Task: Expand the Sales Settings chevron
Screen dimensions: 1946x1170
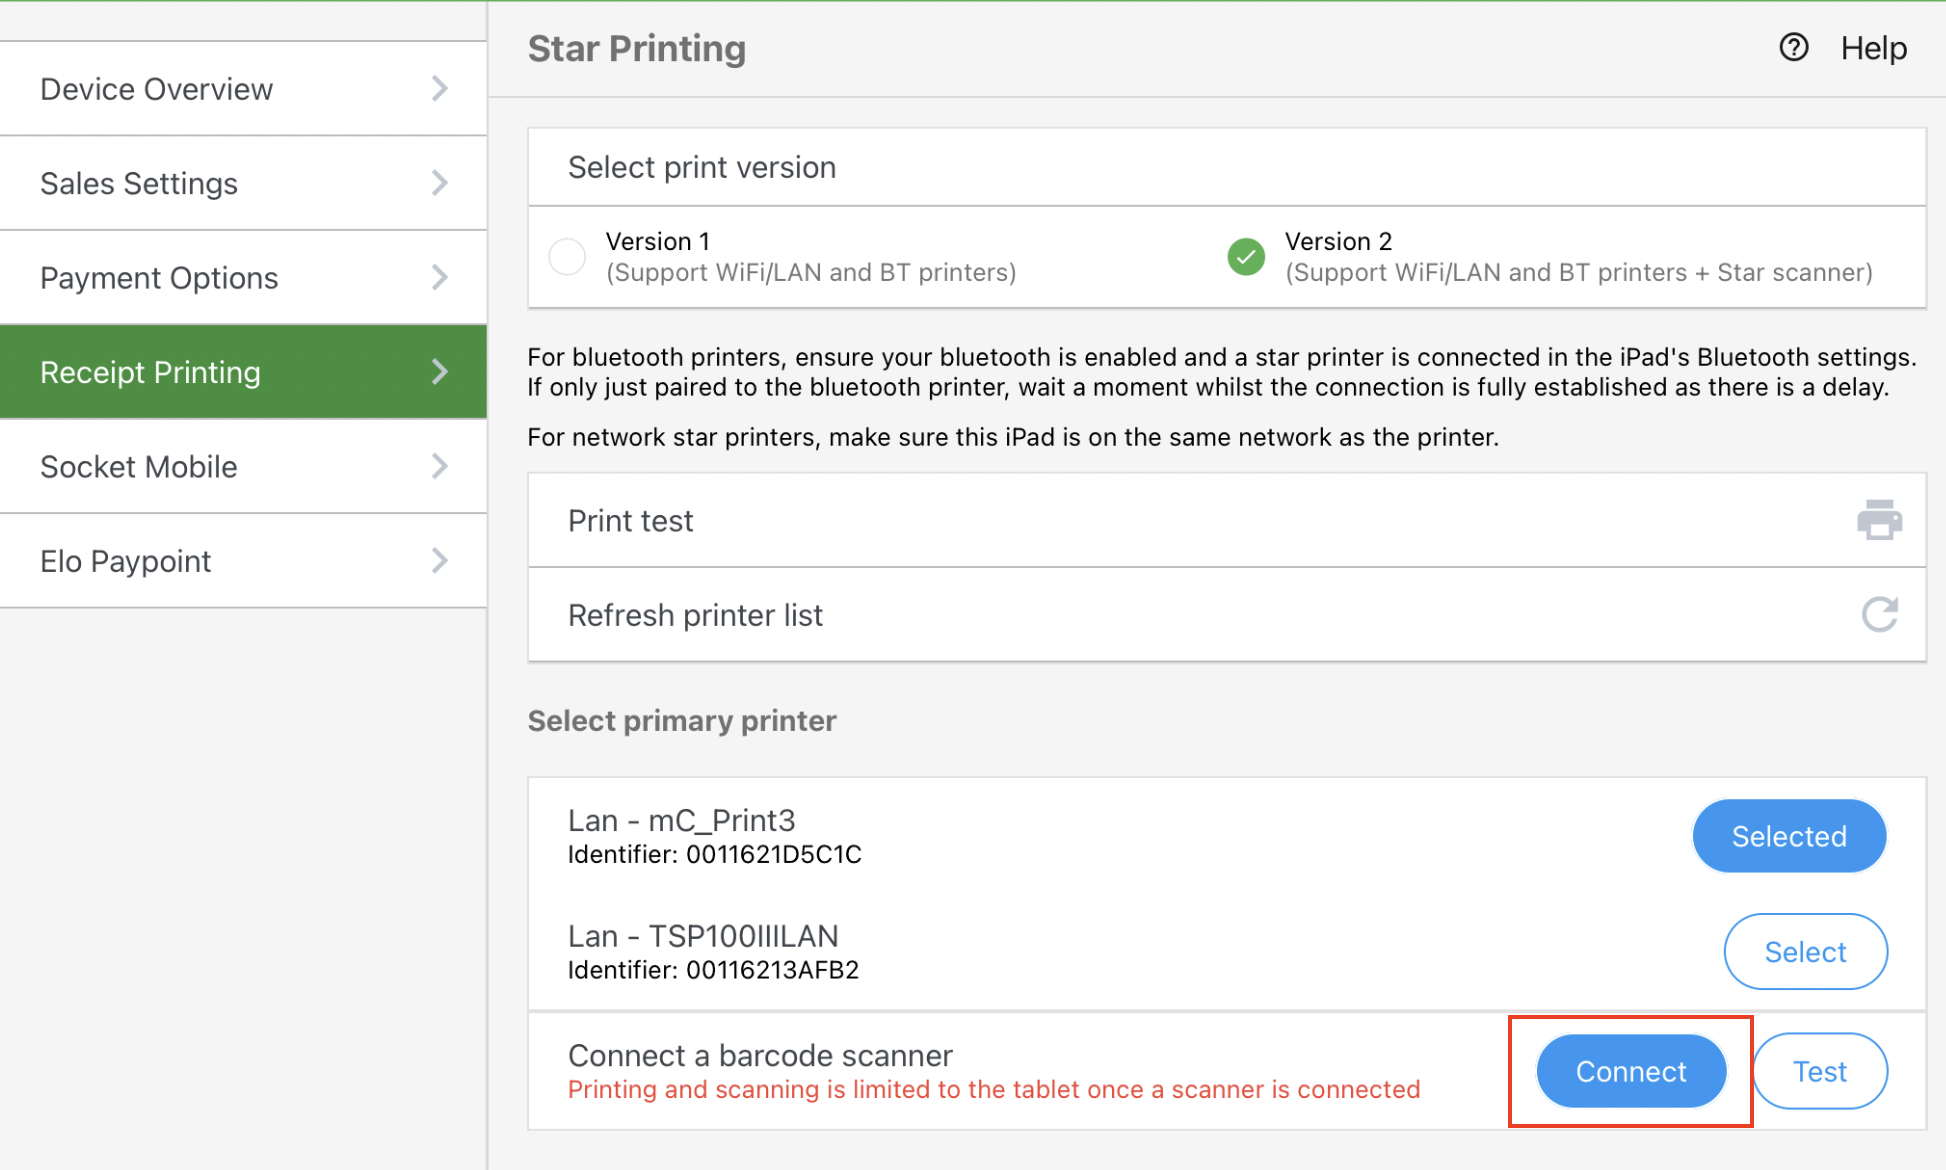Action: coord(440,182)
